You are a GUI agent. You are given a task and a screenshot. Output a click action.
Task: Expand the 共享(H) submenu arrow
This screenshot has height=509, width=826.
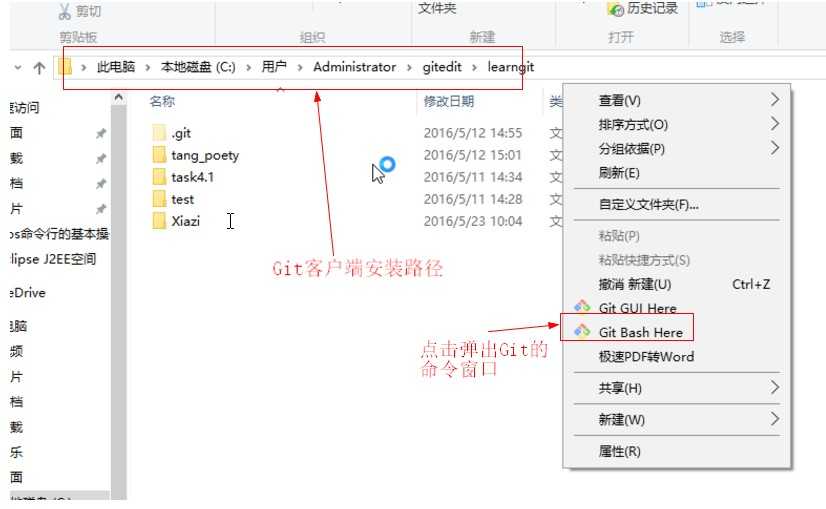[x=774, y=388]
